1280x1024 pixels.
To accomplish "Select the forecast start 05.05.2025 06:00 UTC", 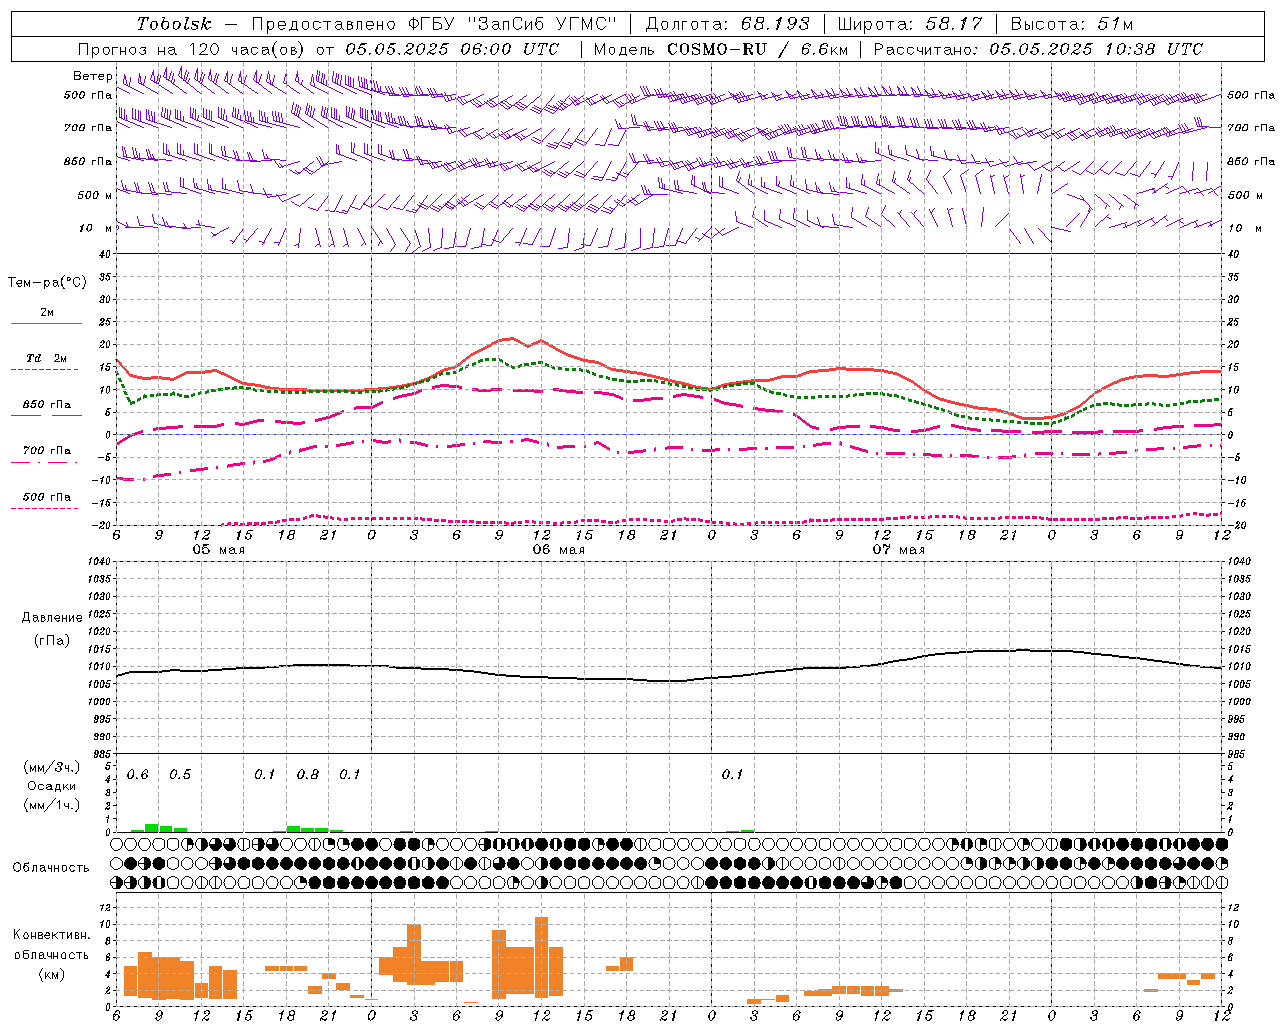I will tap(451, 49).
